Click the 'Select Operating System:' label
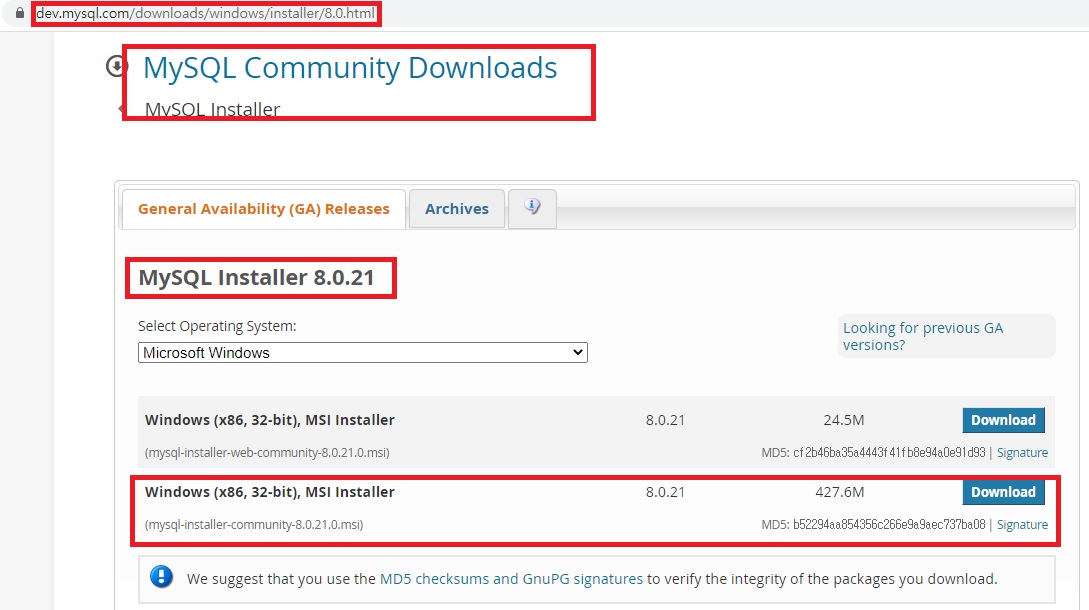 (x=217, y=326)
